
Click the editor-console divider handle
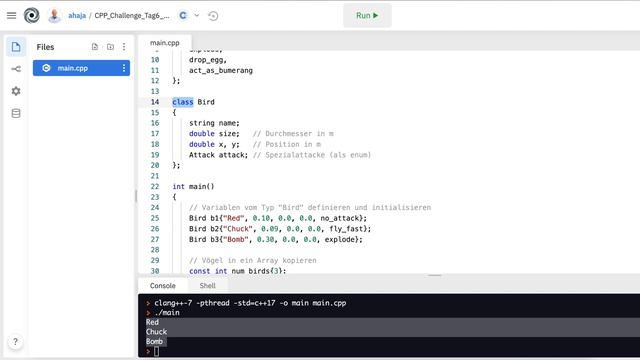pyautogui.click(x=435, y=276)
